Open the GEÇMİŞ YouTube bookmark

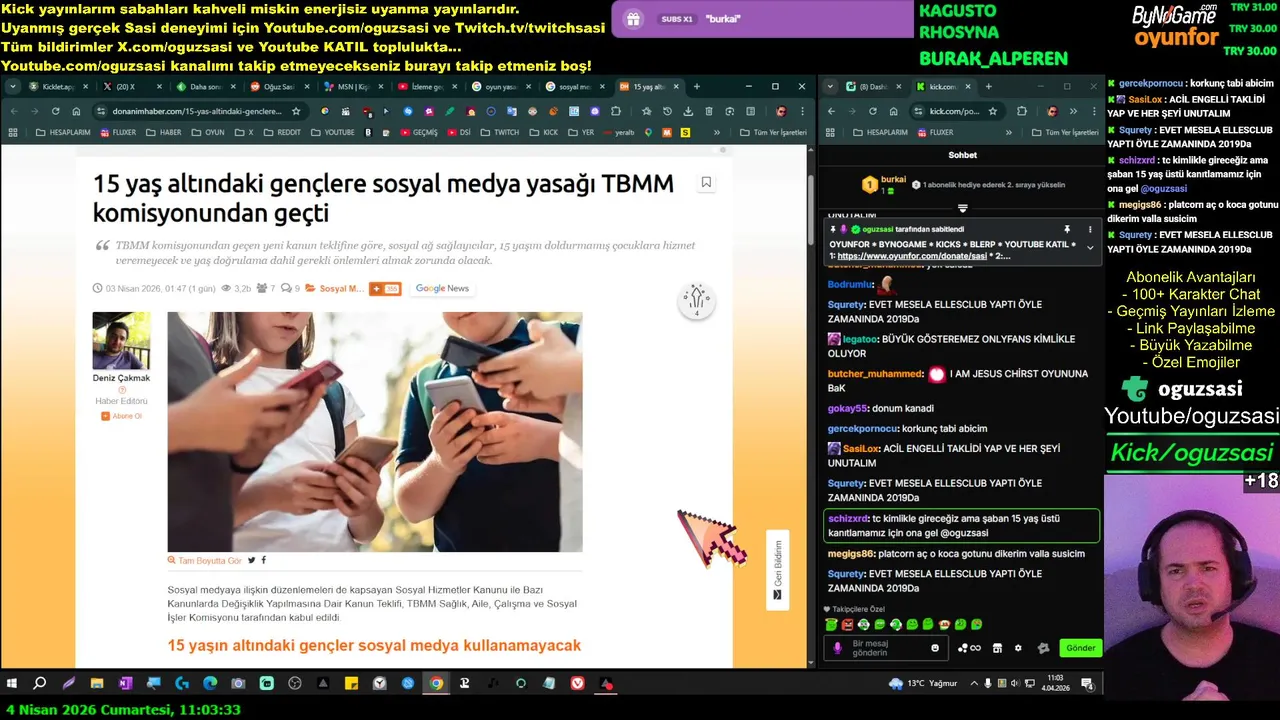click(x=417, y=132)
